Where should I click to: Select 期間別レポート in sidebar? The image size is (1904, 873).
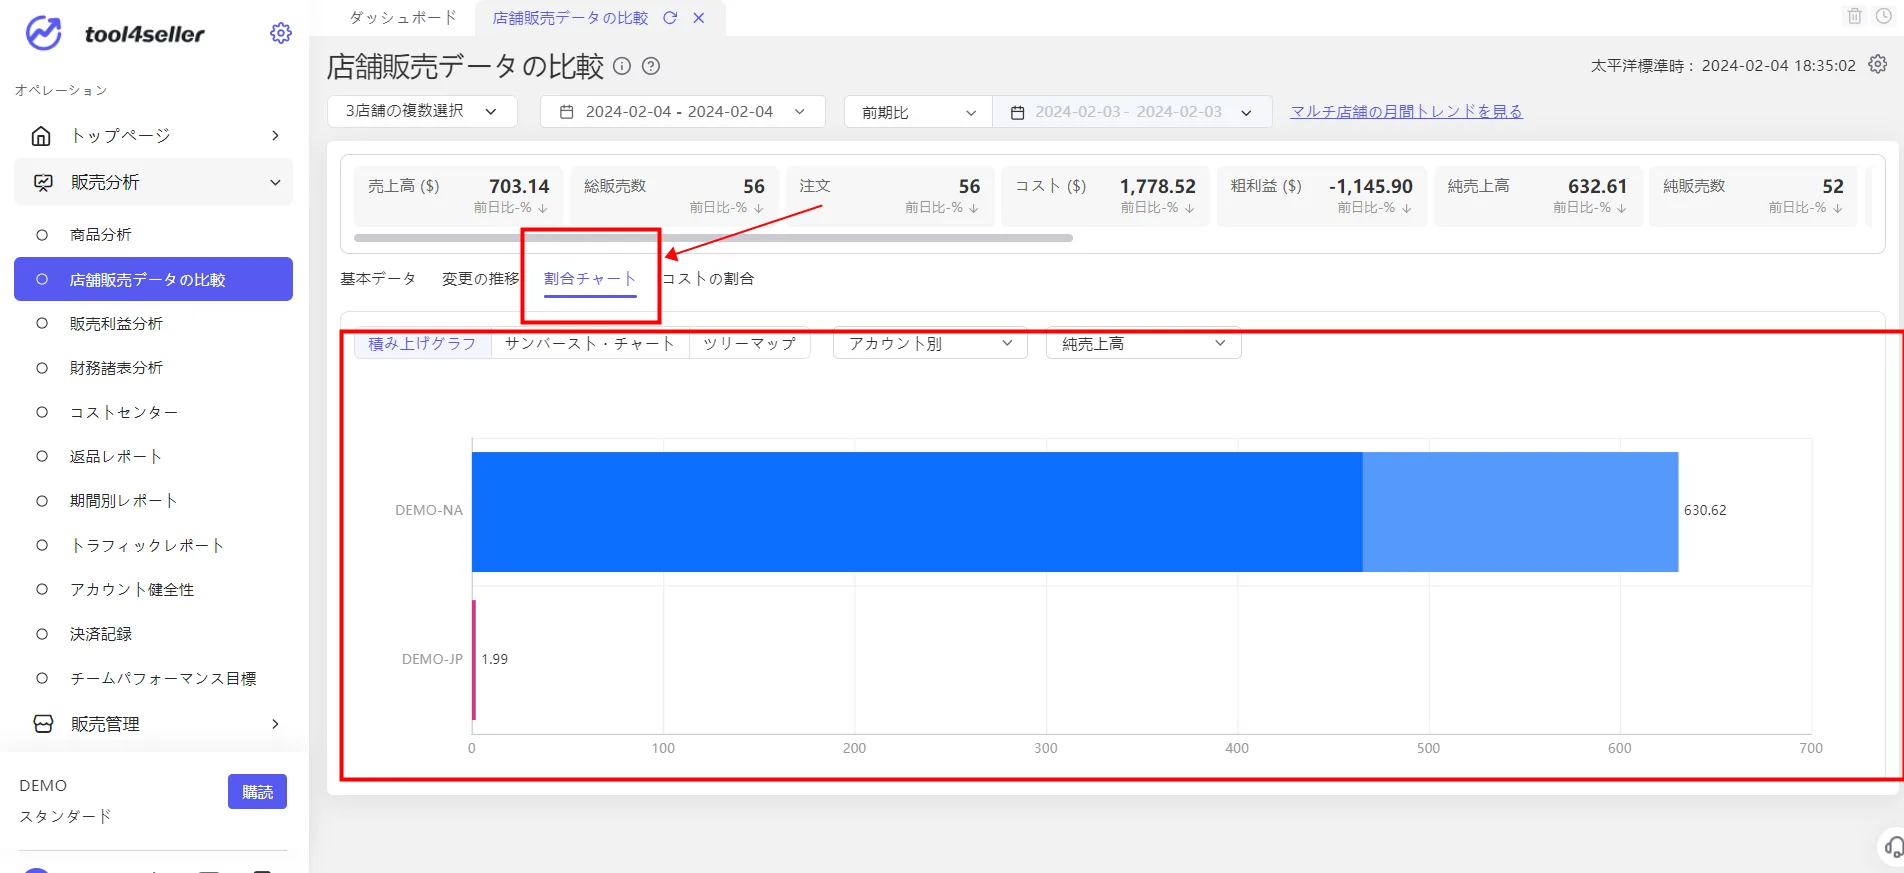124,501
